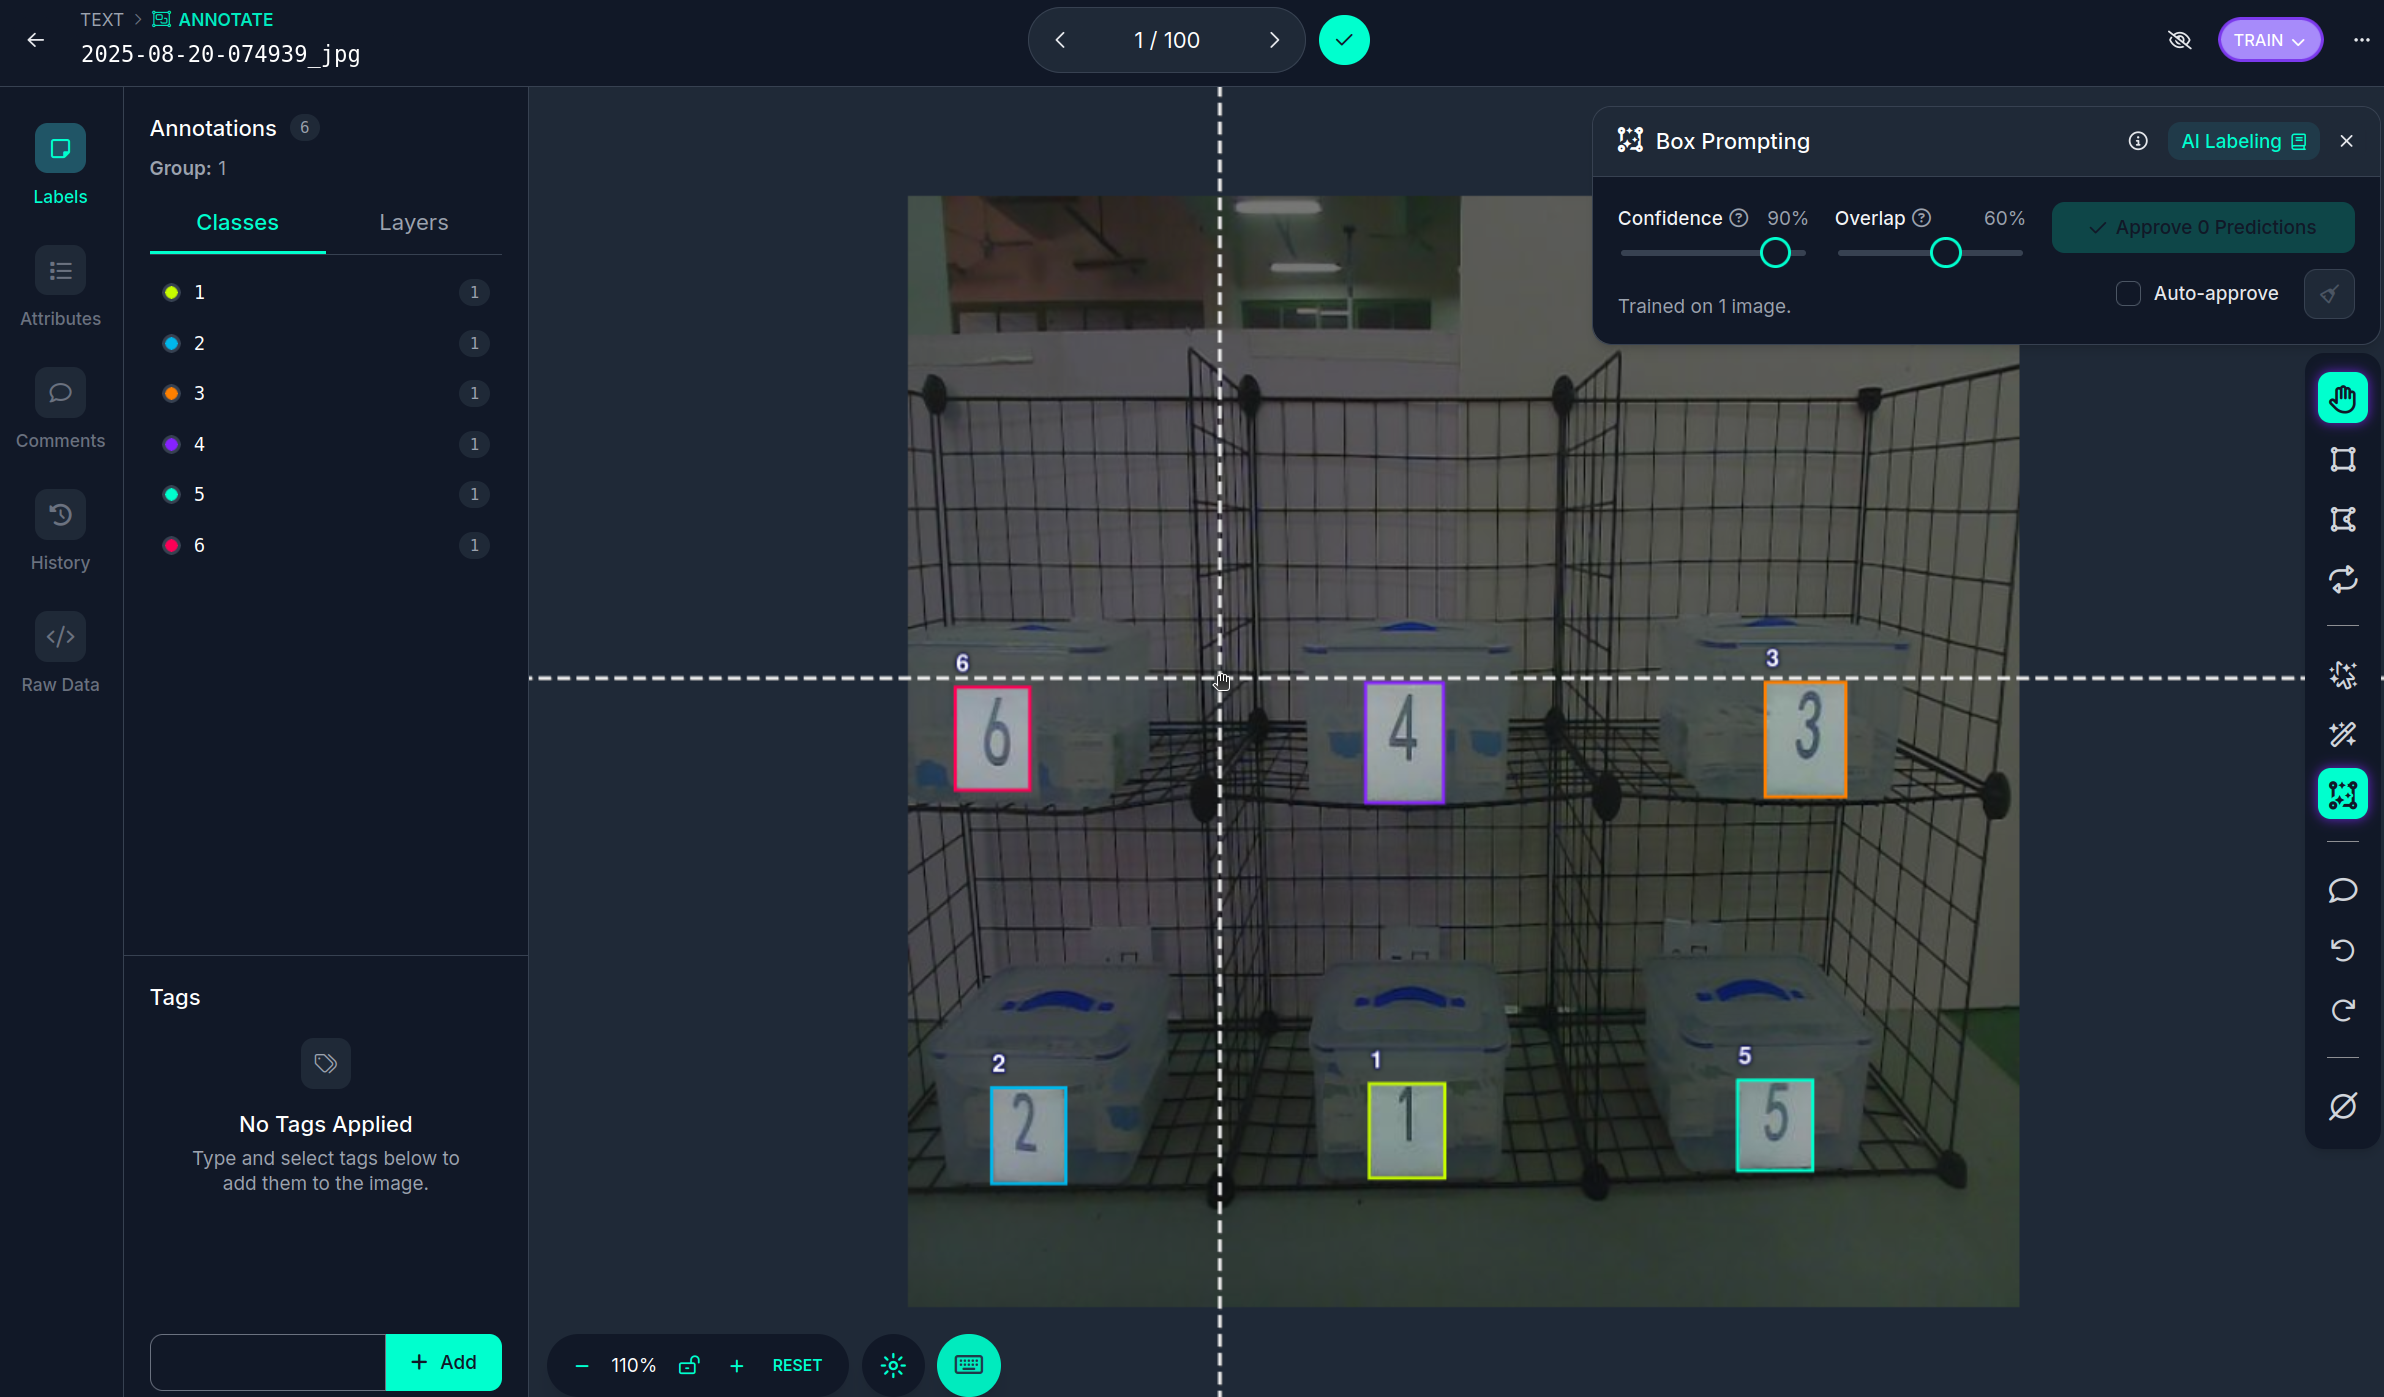Image resolution: width=2384 pixels, height=1397 pixels.
Task: Toggle annotation visibility eye icon
Action: [2179, 40]
